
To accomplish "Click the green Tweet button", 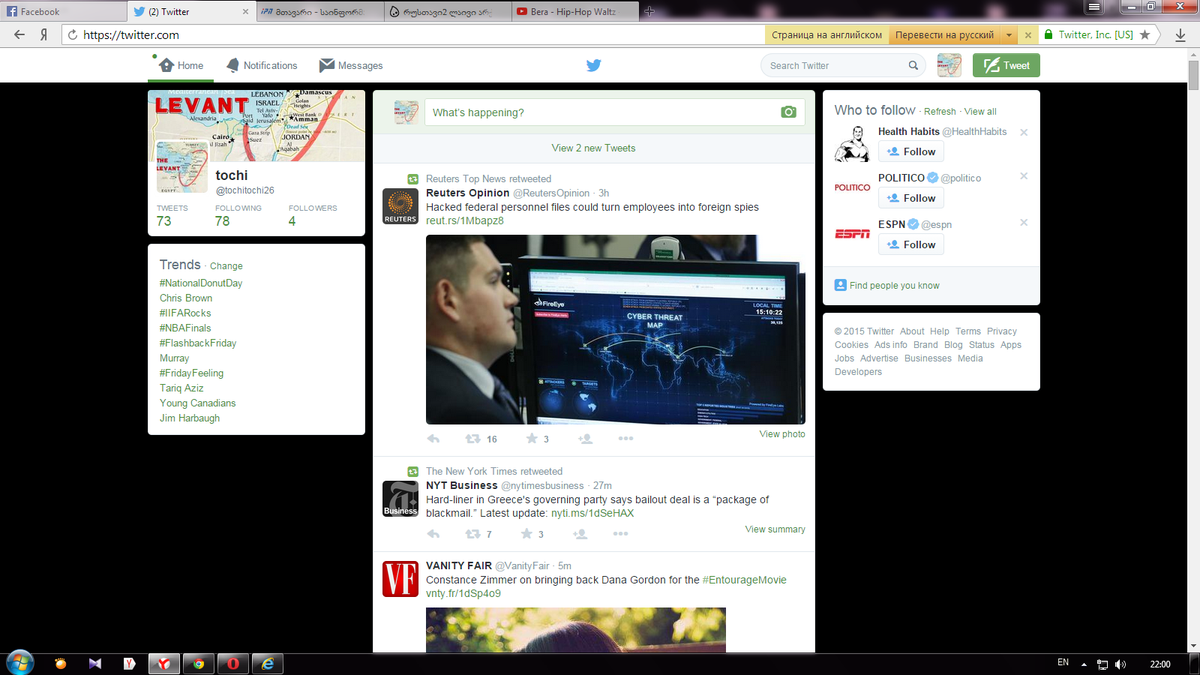I will point(1006,66).
